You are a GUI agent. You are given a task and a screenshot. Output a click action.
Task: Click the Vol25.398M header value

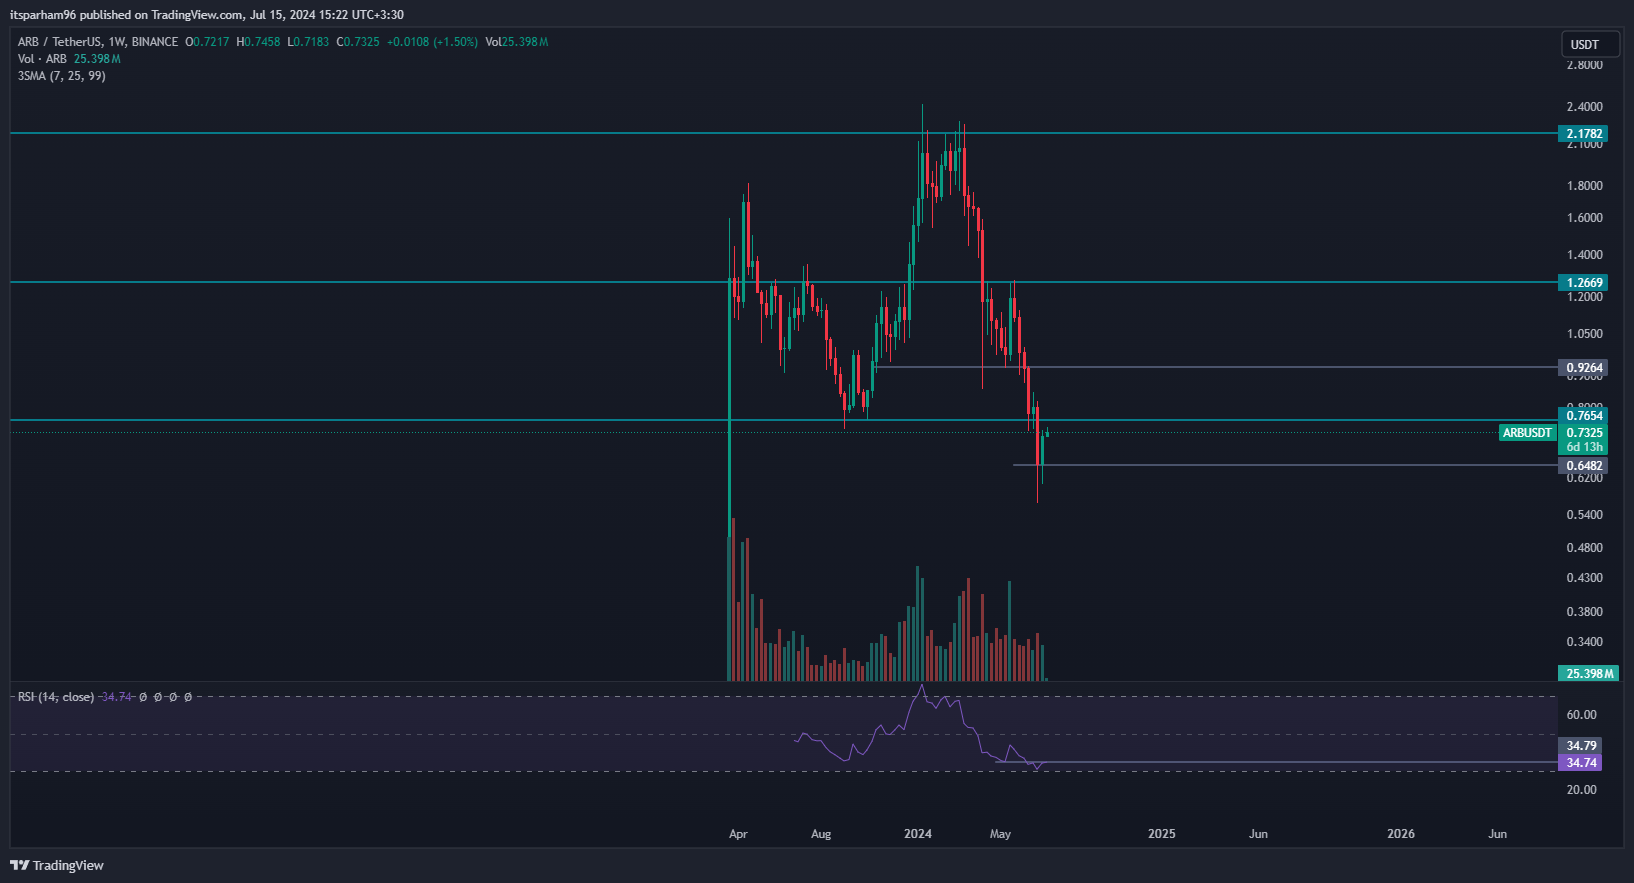(x=517, y=42)
